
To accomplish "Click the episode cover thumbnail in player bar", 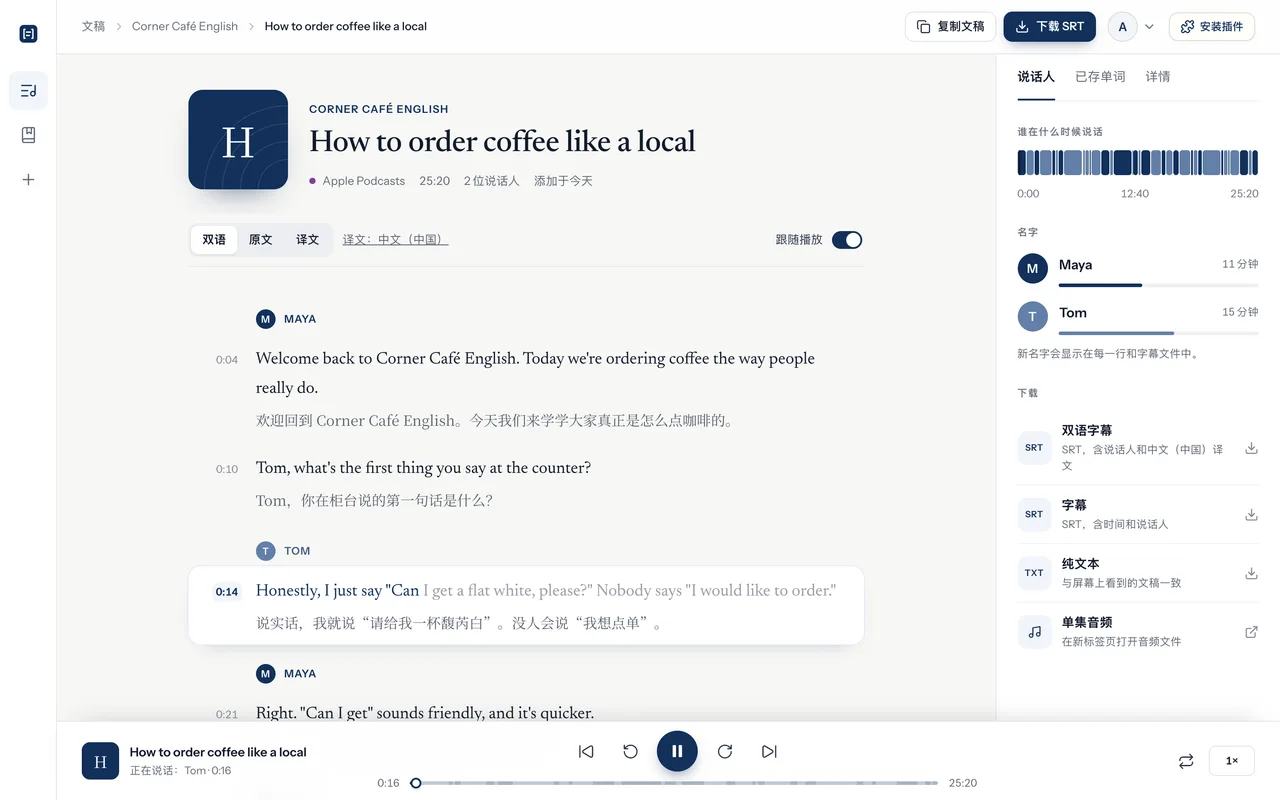I will coord(100,761).
